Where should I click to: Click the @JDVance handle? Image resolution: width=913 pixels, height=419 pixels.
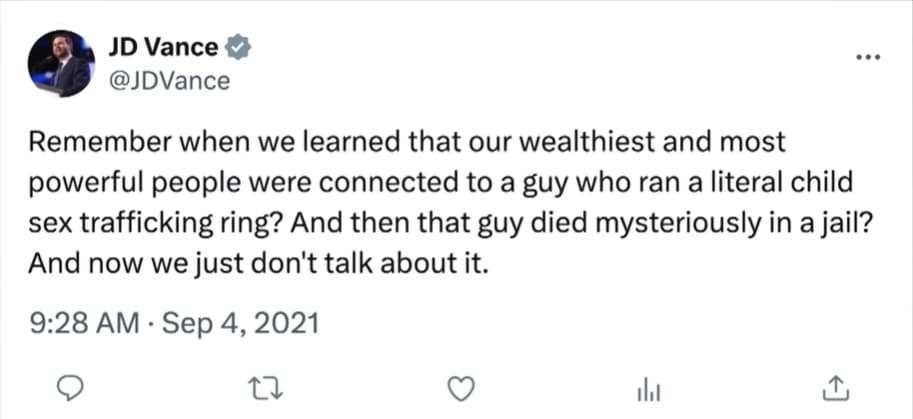[168, 81]
